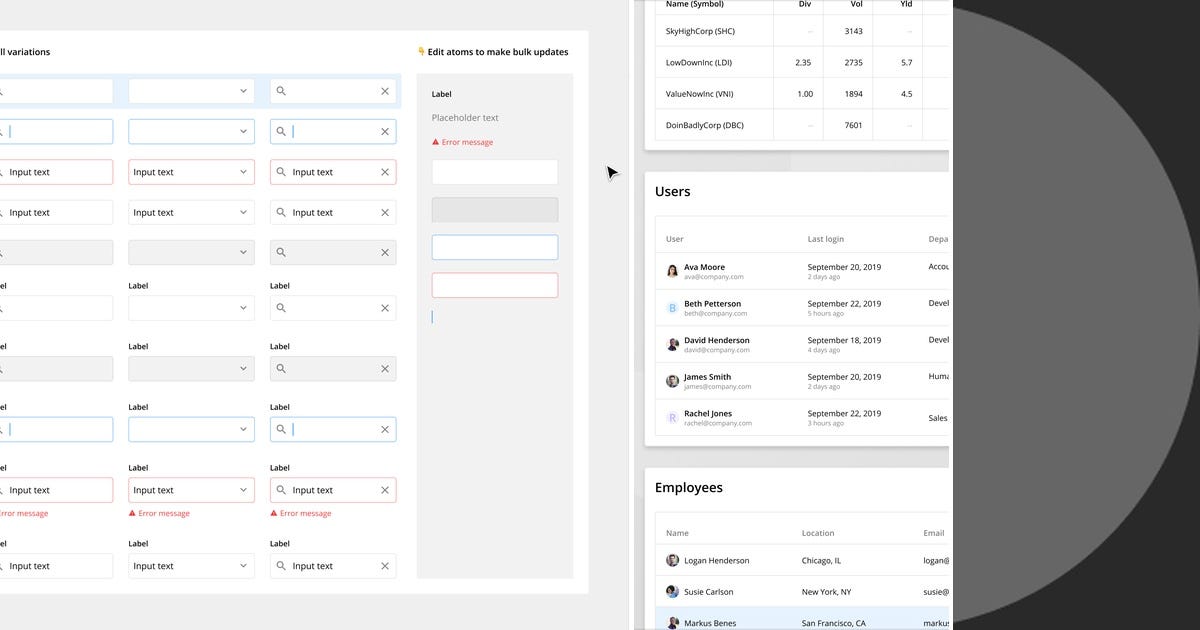Click Beth Petterson's blue initial avatar

[x=672, y=307]
